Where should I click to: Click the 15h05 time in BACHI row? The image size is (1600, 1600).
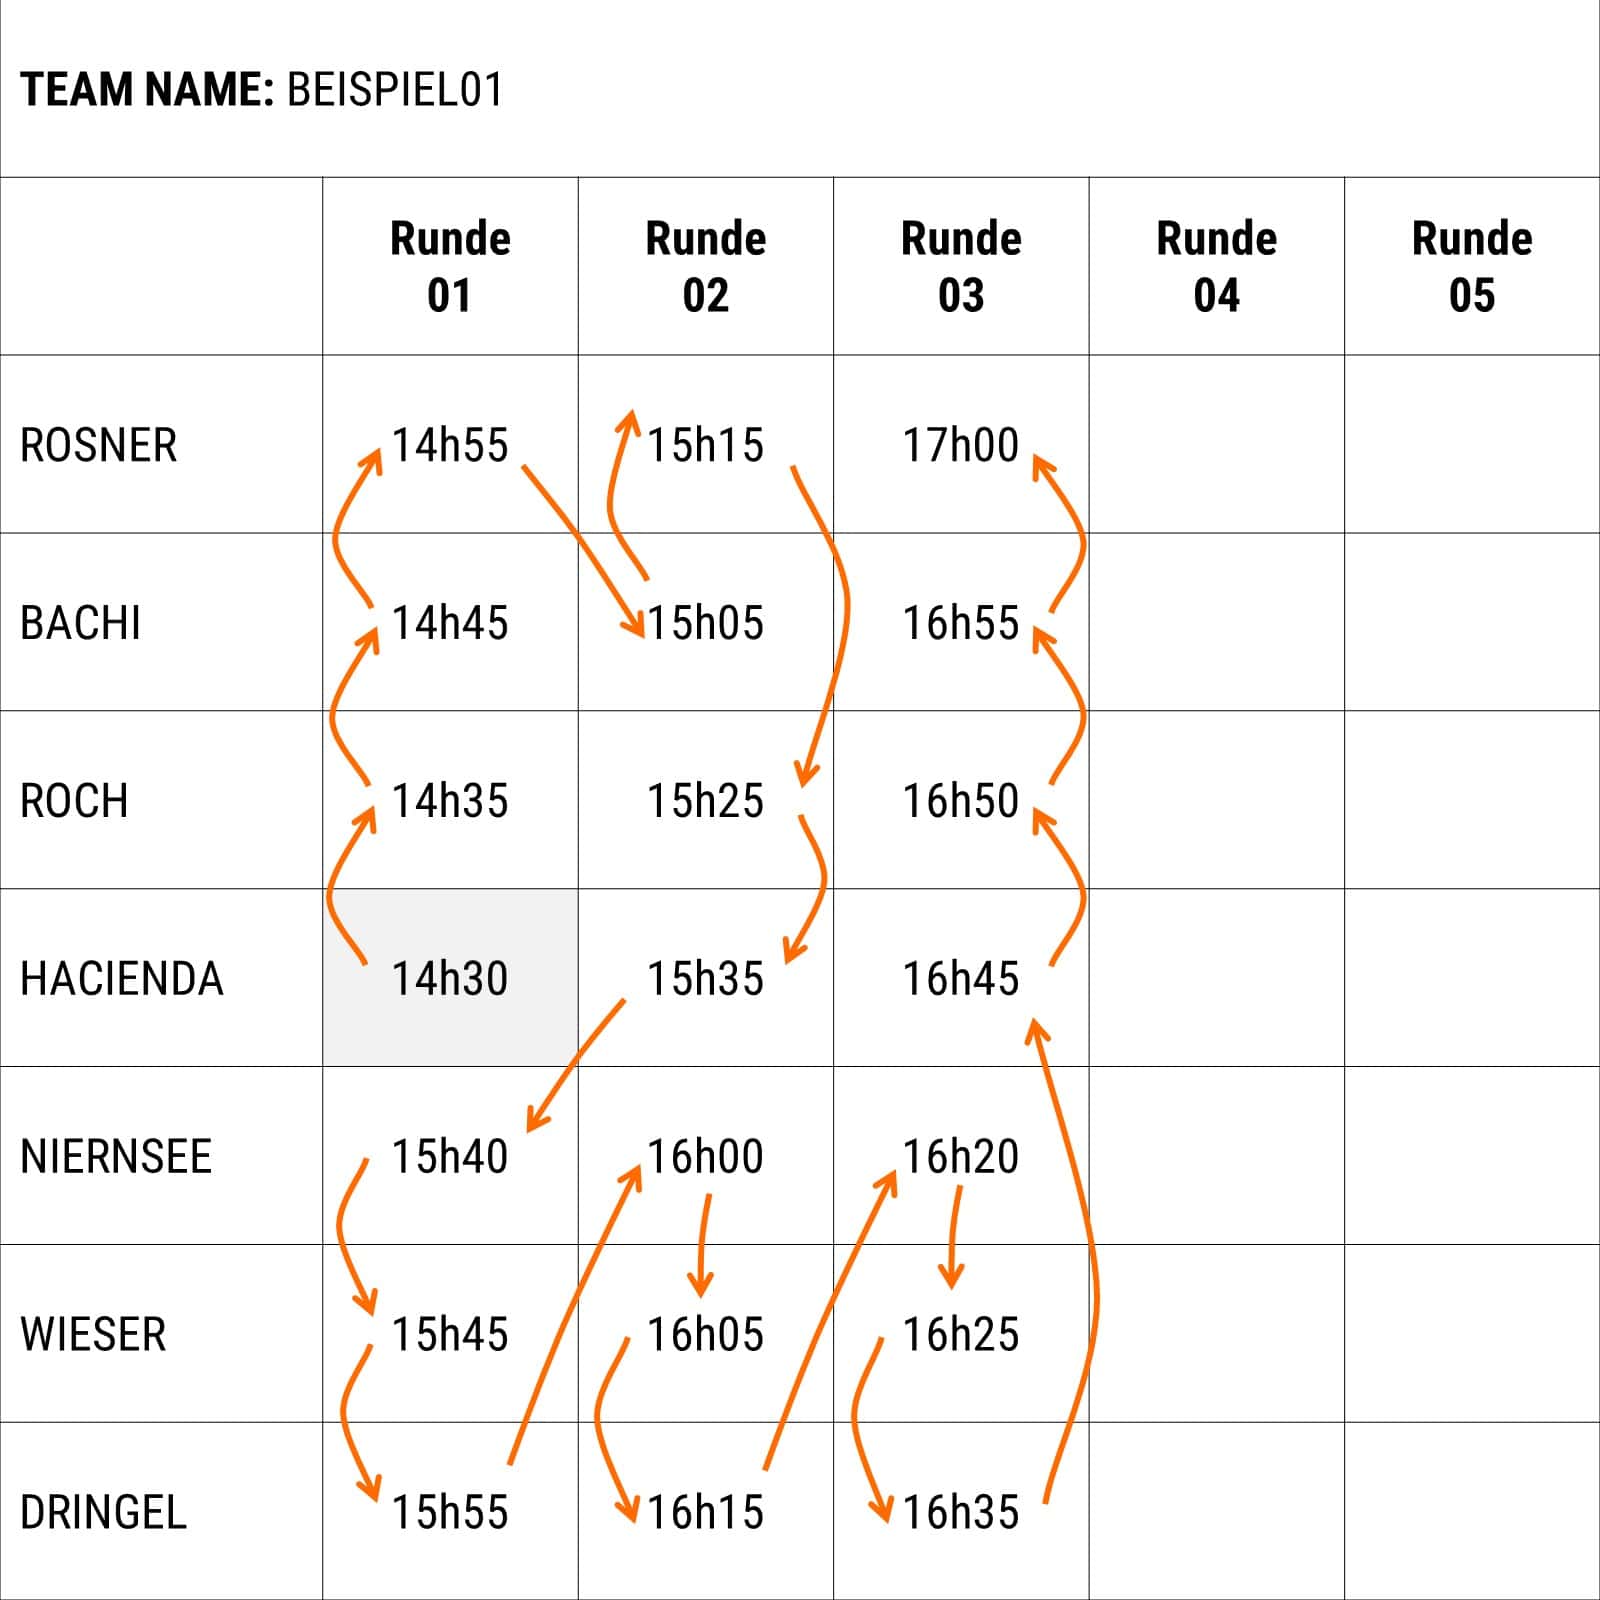coord(706,623)
